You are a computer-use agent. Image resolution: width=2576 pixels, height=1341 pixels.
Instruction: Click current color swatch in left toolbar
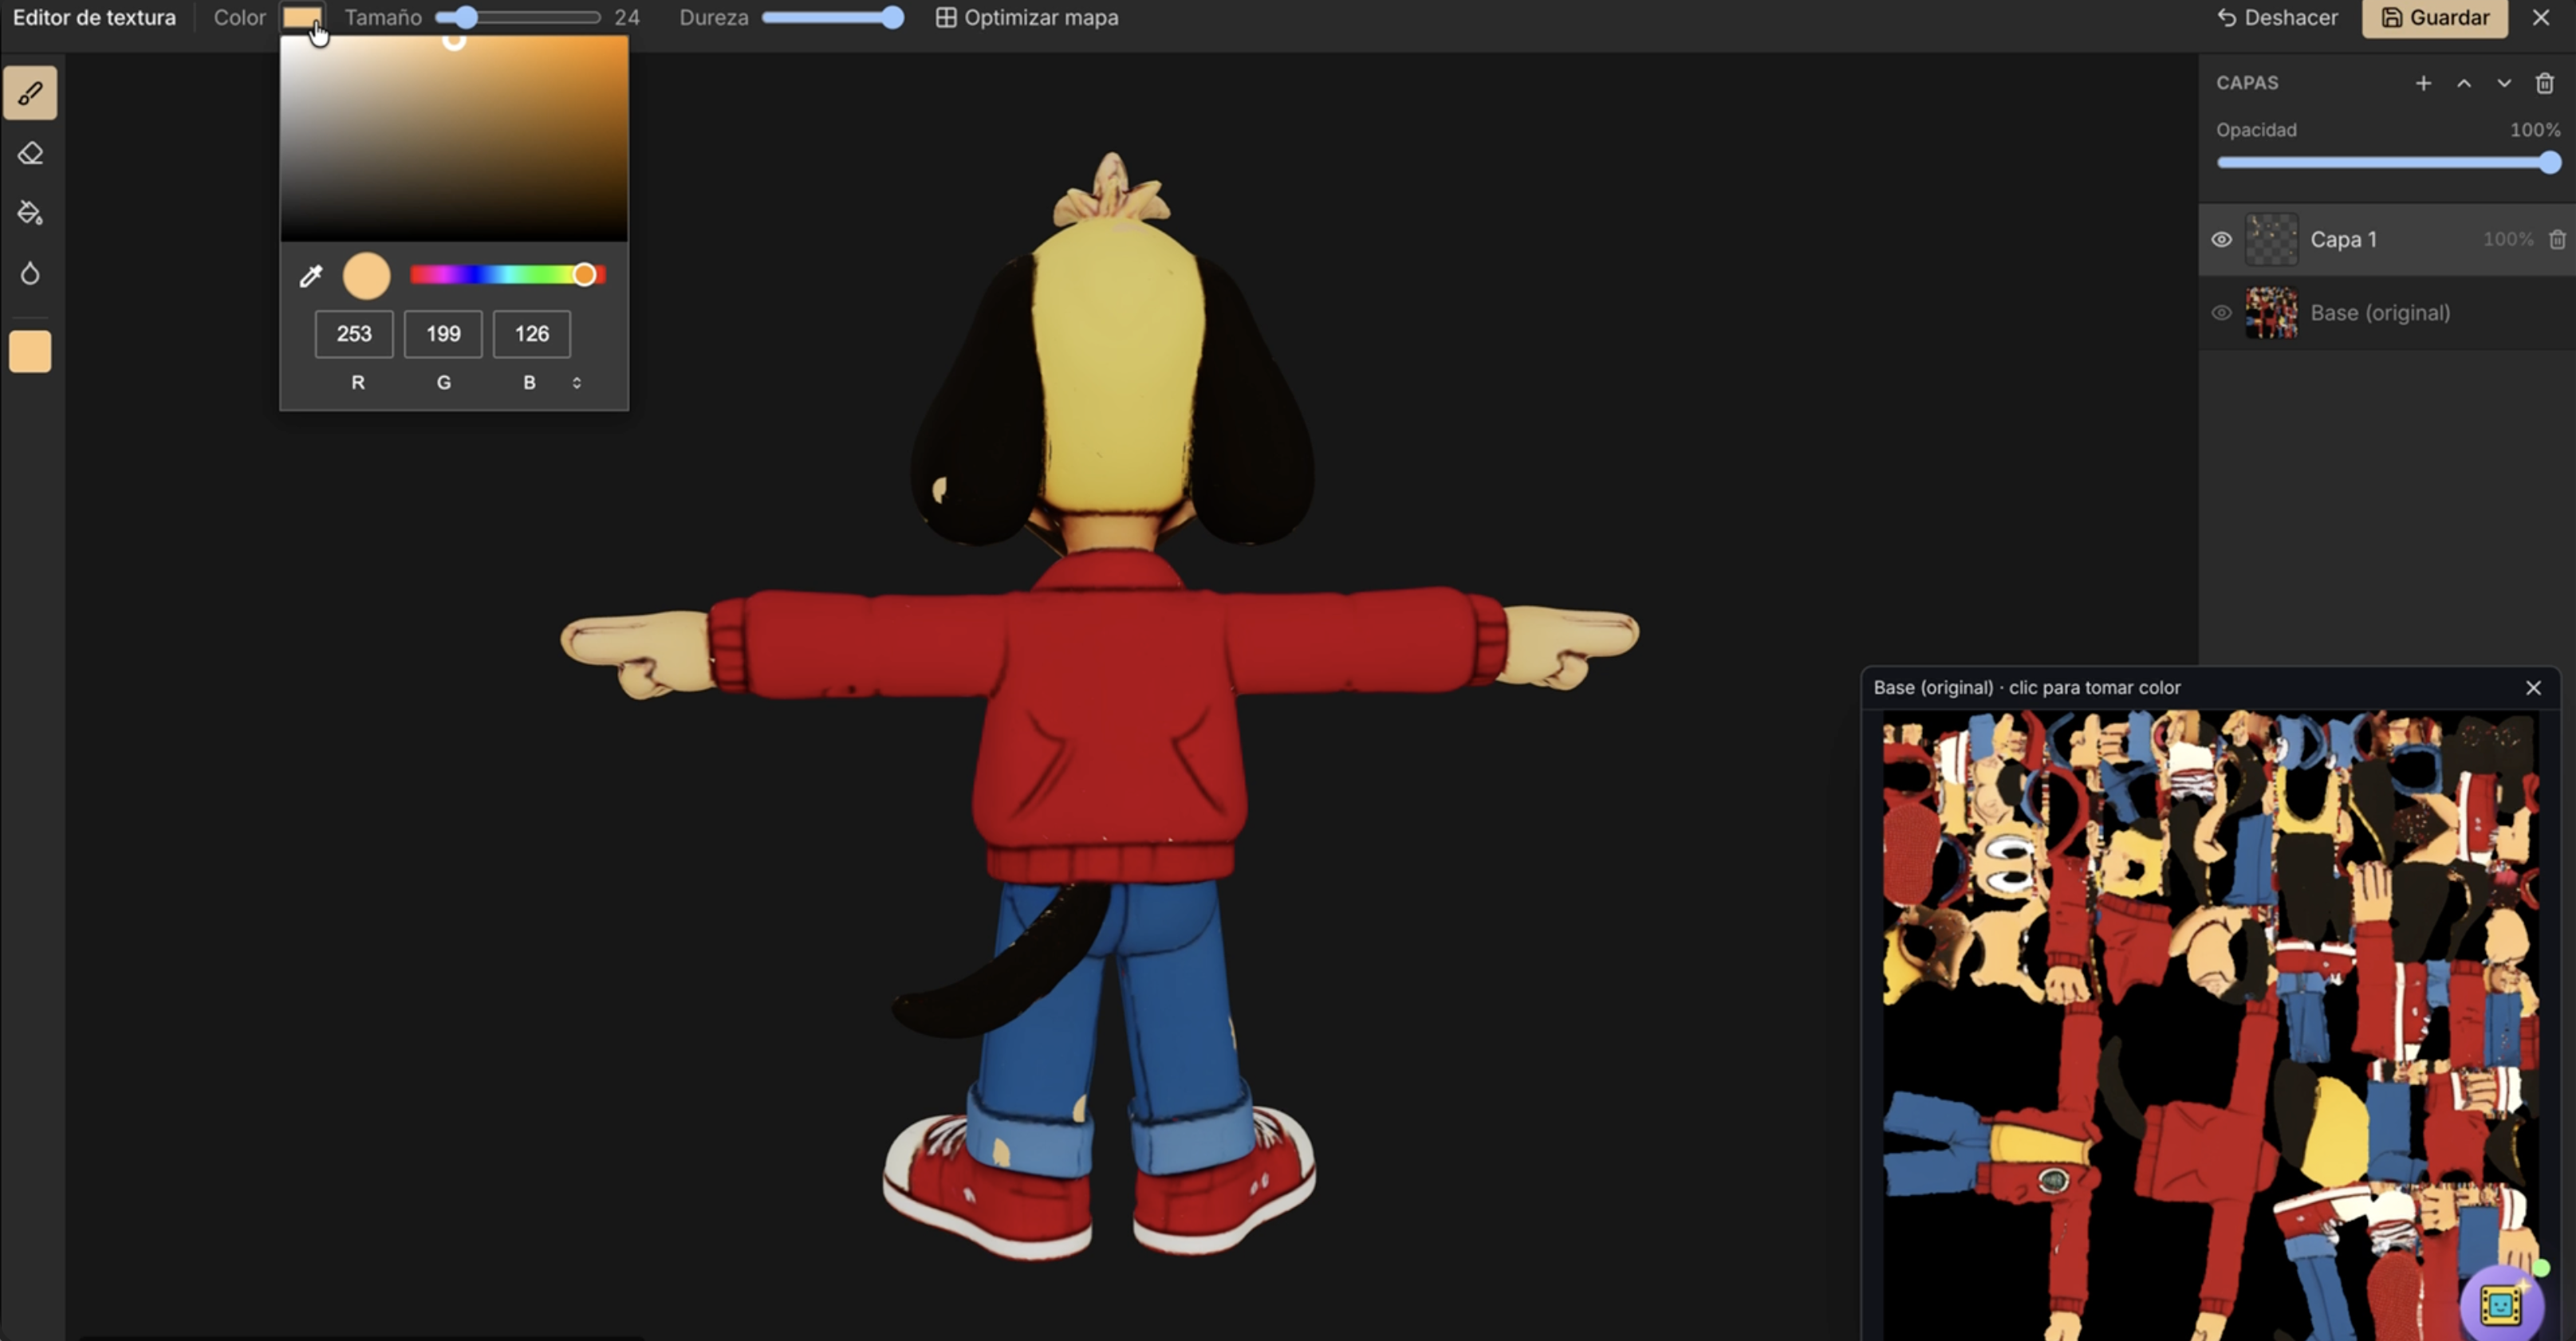point(30,352)
